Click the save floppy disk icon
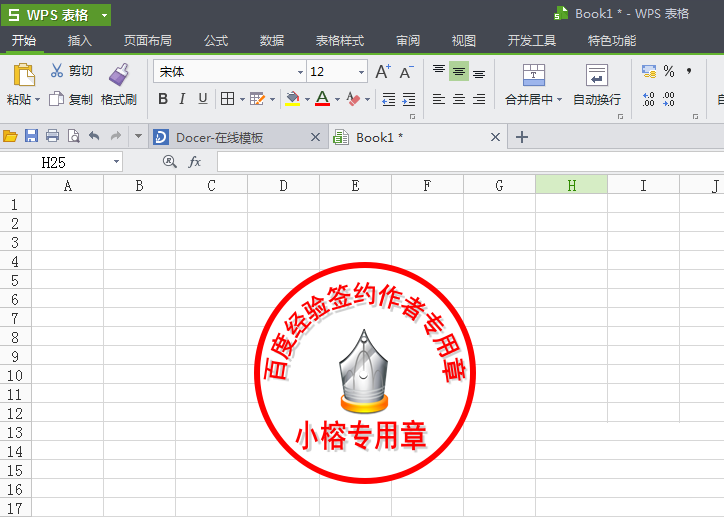 pyautogui.click(x=31, y=136)
